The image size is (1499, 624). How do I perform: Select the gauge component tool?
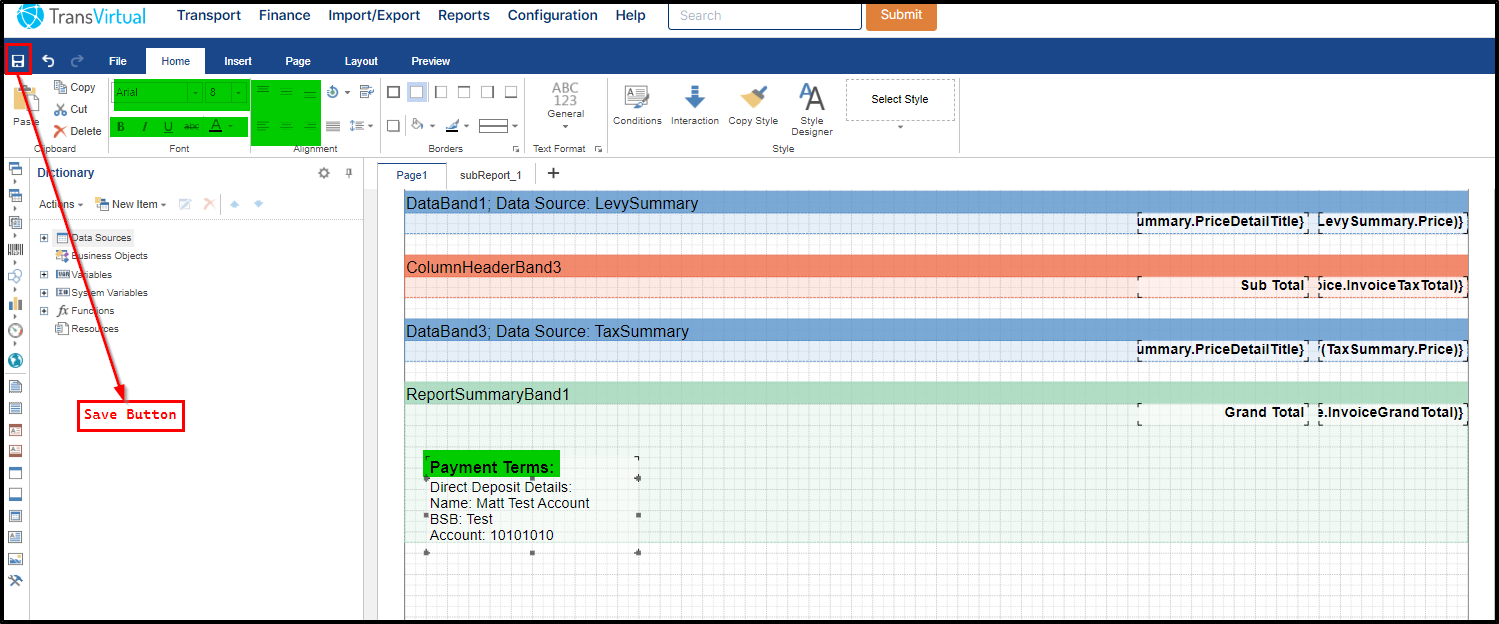pos(15,330)
